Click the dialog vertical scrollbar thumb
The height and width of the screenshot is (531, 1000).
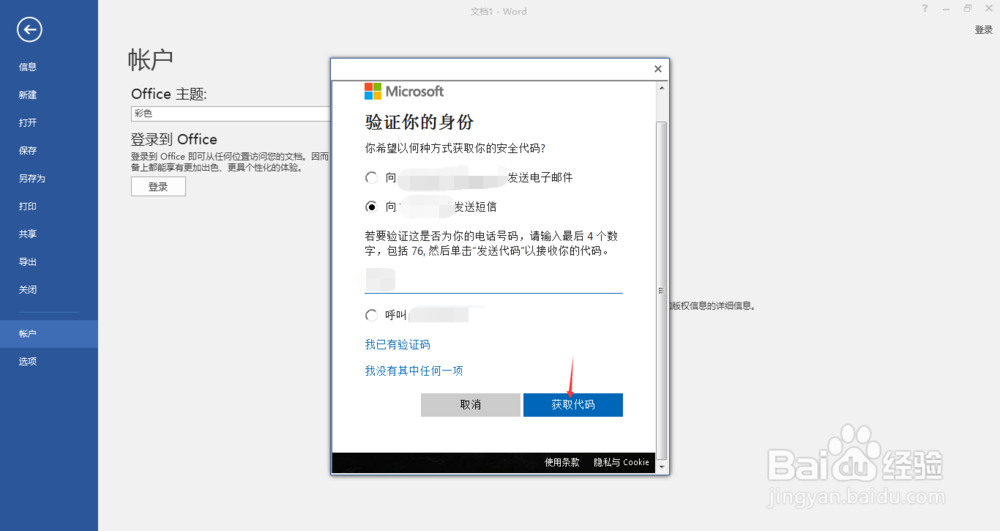pos(662,290)
